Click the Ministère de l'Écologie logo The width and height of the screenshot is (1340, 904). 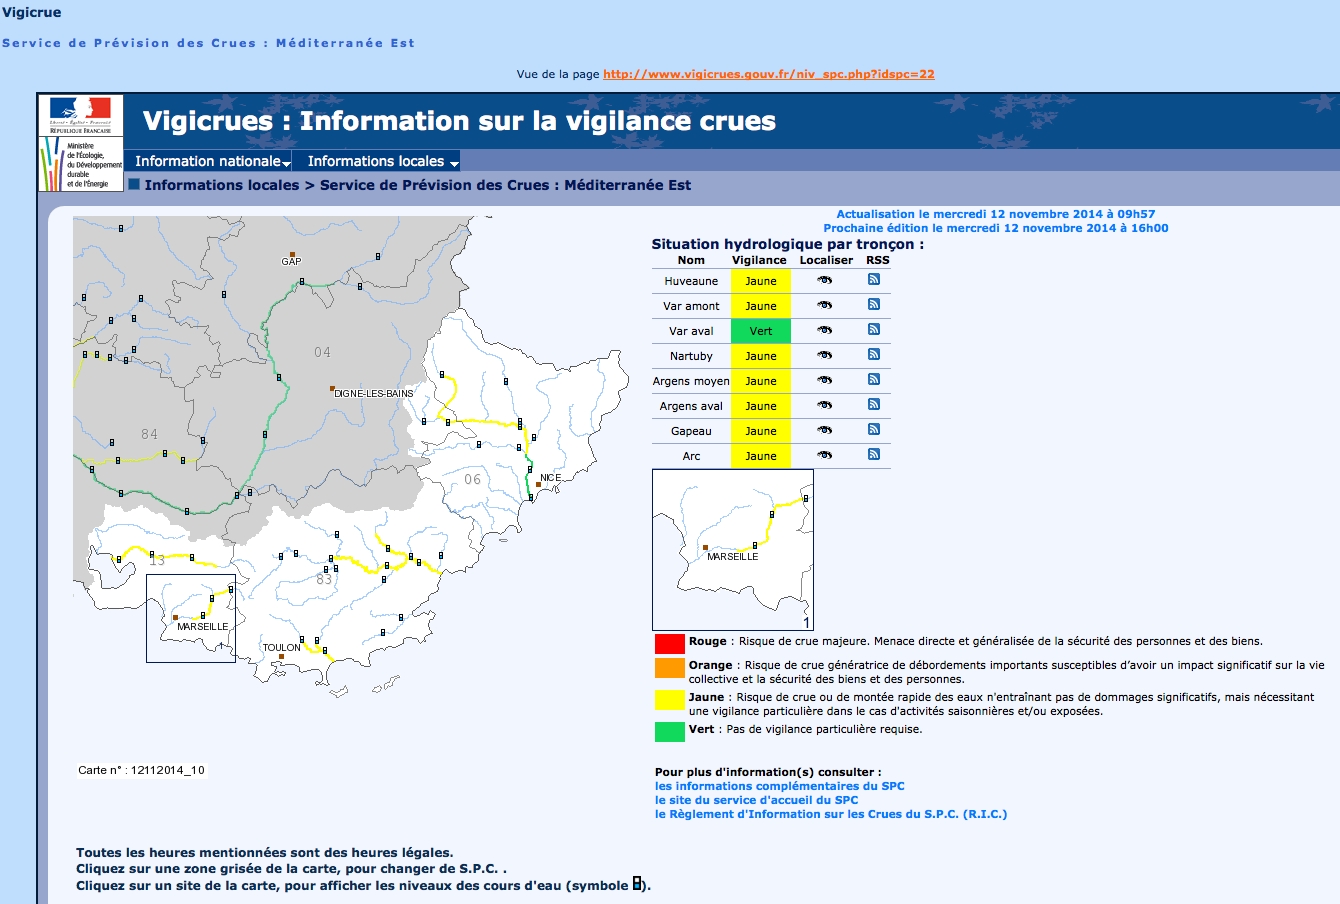pyautogui.click(x=81, y=164)
